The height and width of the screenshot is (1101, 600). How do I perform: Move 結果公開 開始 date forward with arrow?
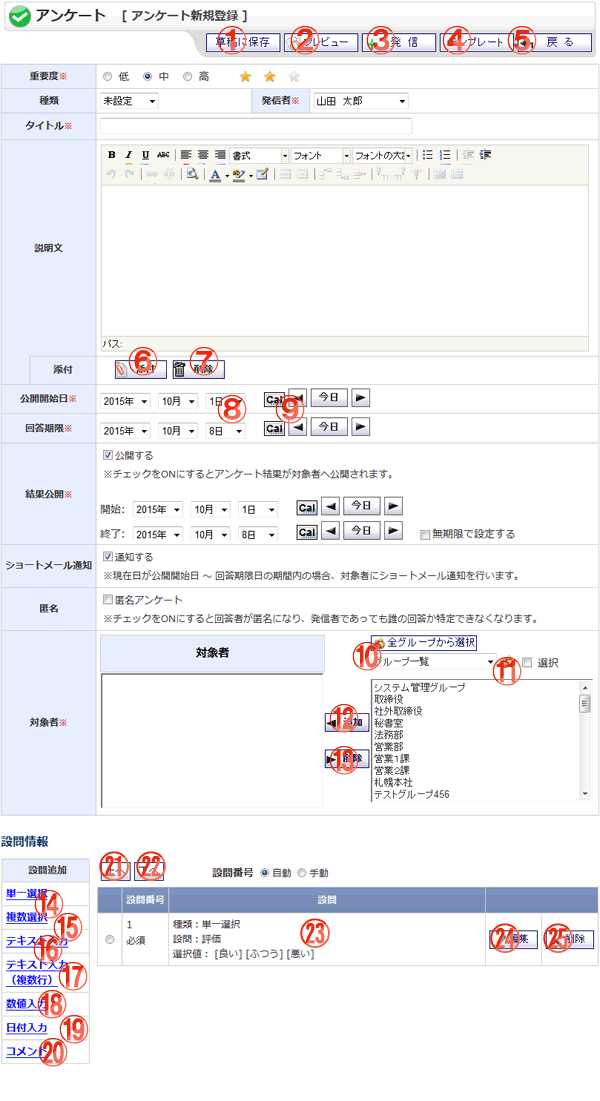[x=393, y=506]
